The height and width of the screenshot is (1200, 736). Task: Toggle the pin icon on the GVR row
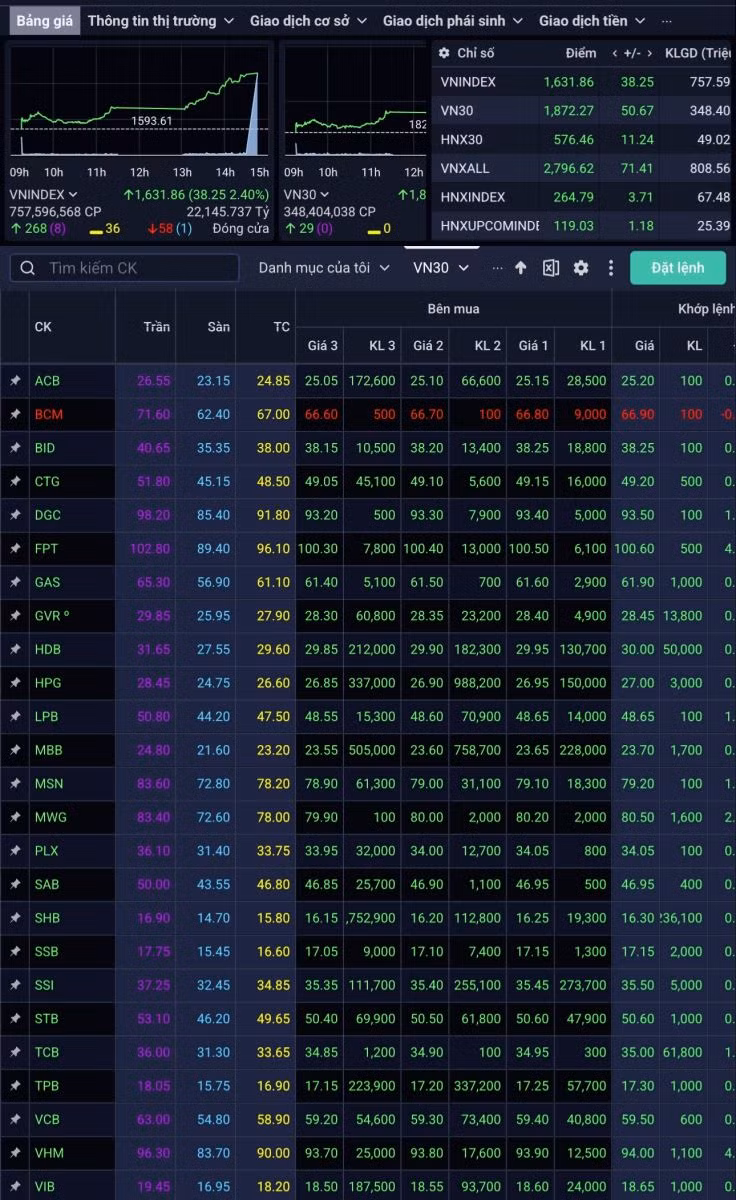coord(15,615)
